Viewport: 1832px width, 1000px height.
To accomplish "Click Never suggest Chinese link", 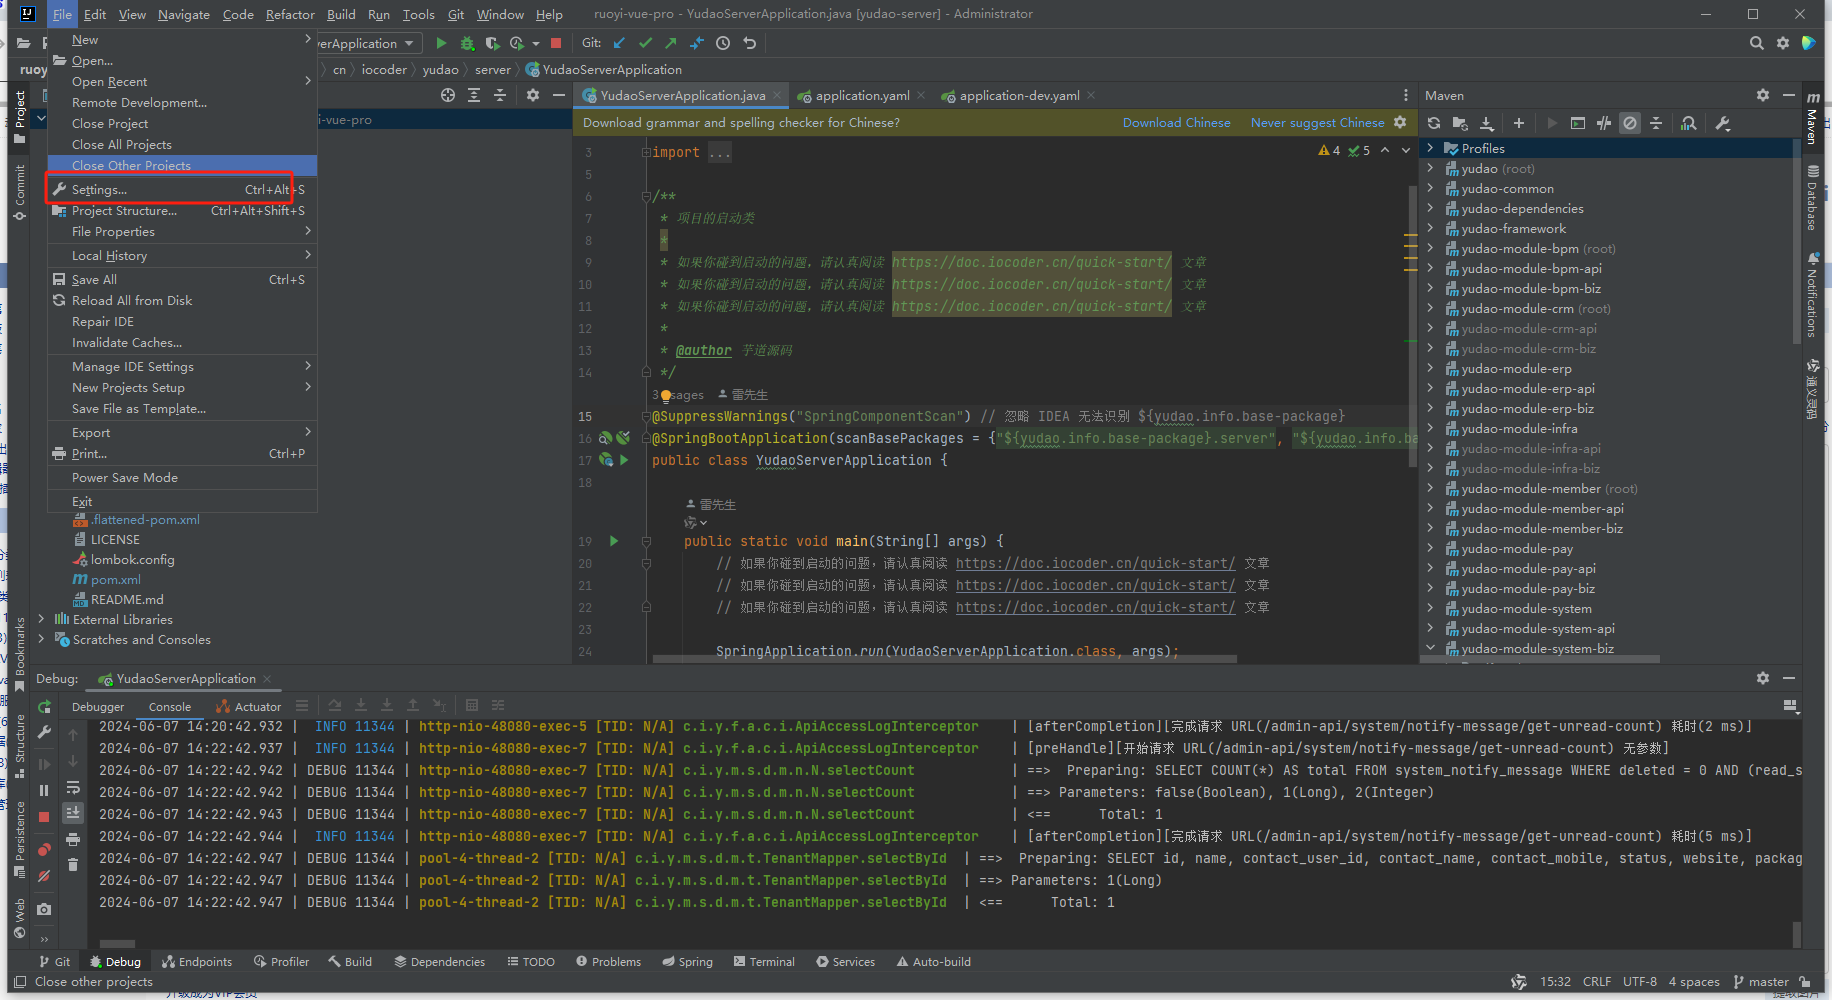I will (1317, 122).
